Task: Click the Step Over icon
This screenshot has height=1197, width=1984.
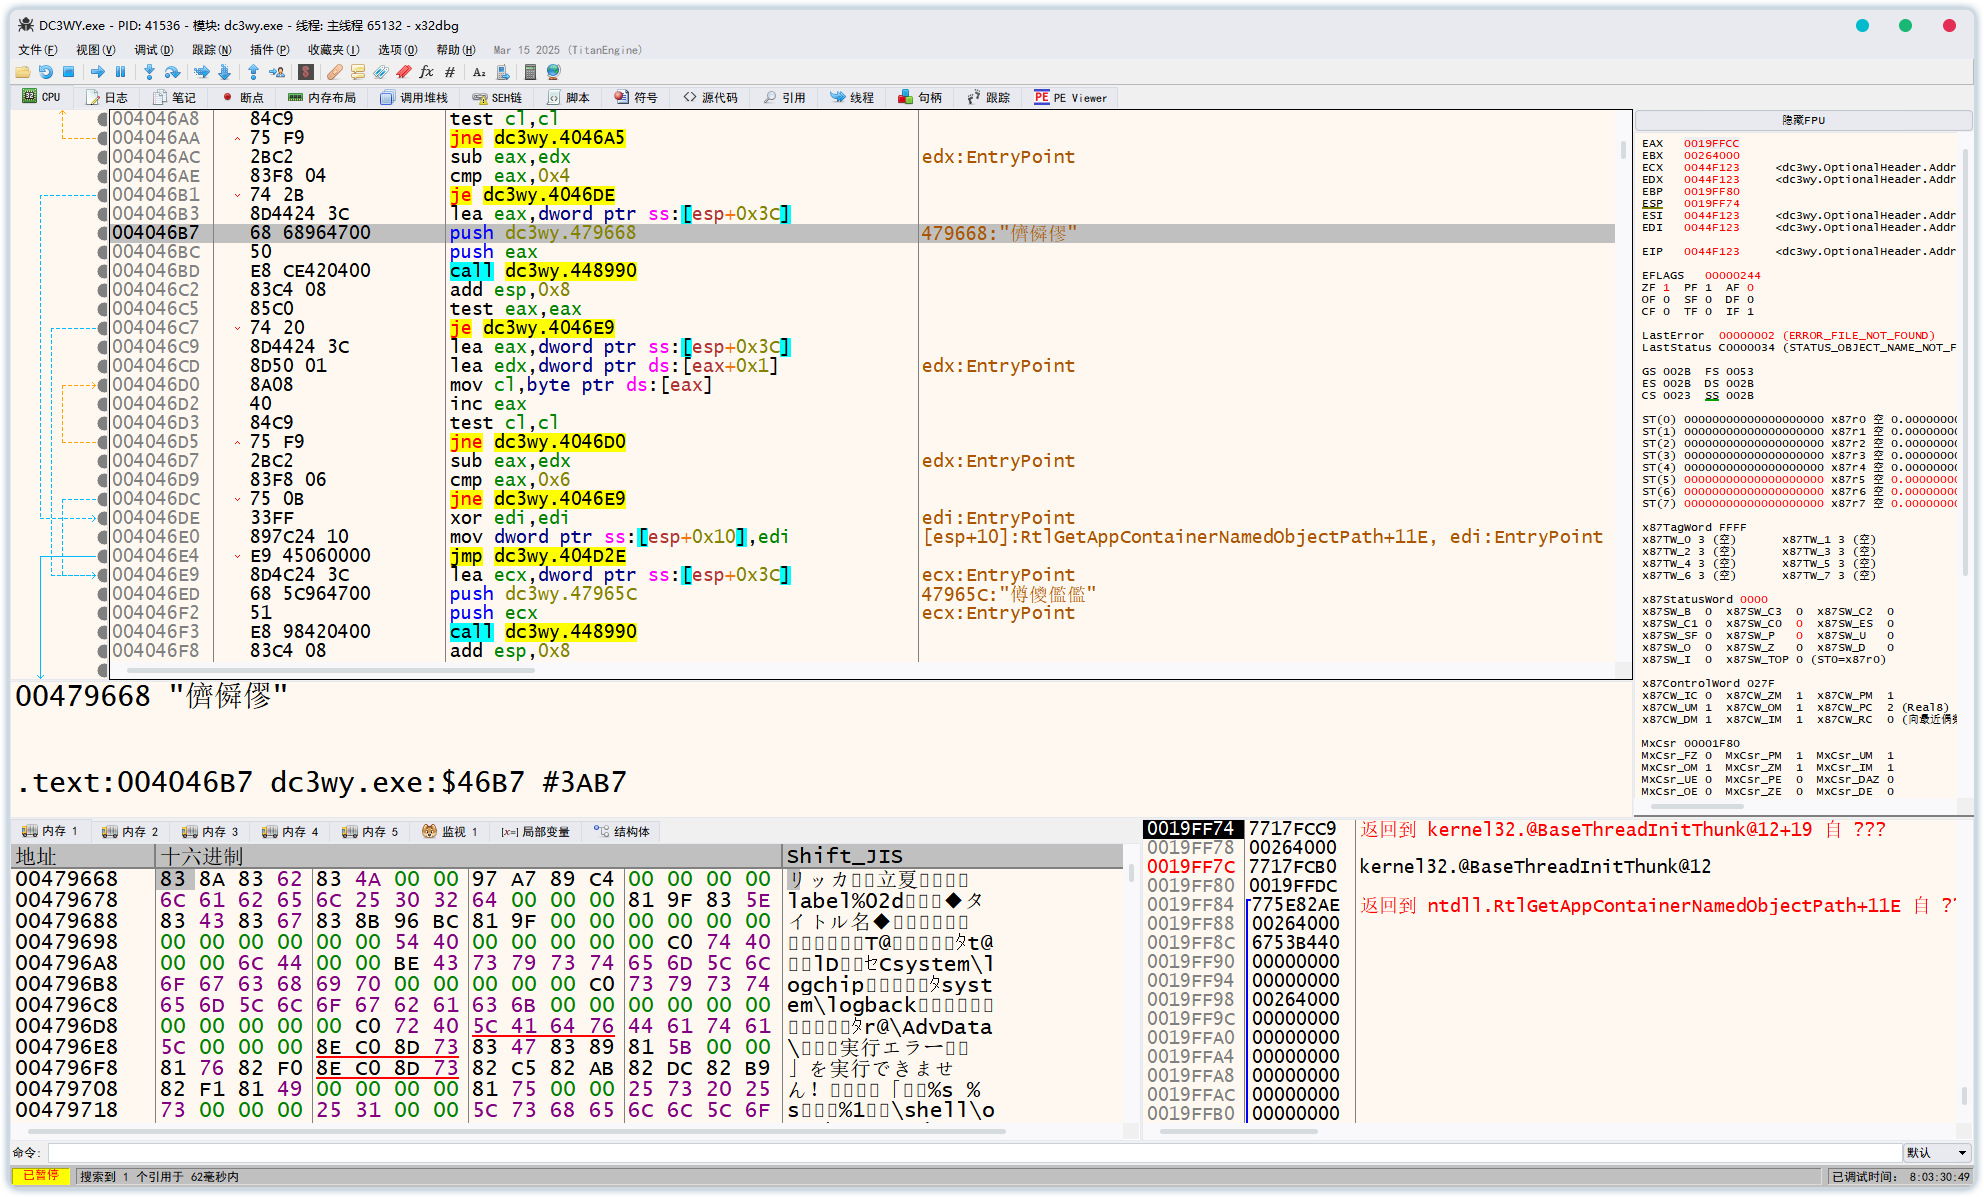Action: 173,72
